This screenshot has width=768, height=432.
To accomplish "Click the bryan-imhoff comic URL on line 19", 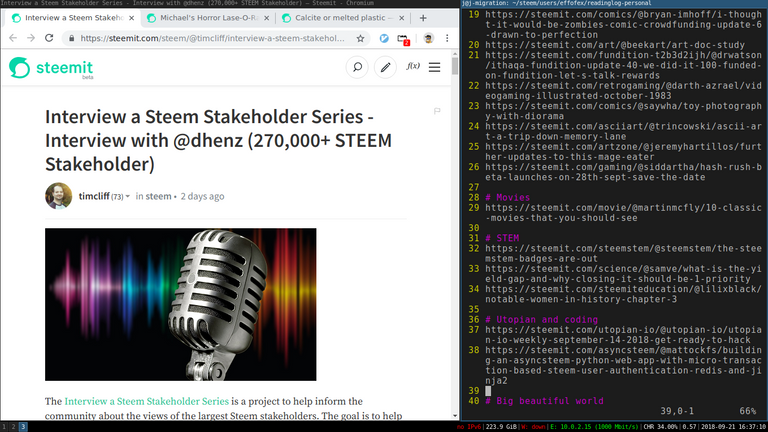I will (623, 24).
